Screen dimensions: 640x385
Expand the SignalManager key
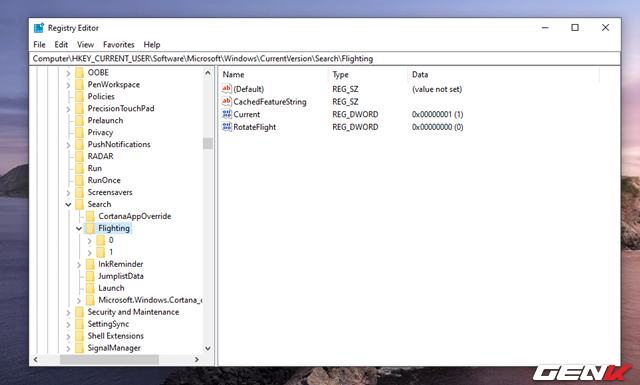point(68,348)
